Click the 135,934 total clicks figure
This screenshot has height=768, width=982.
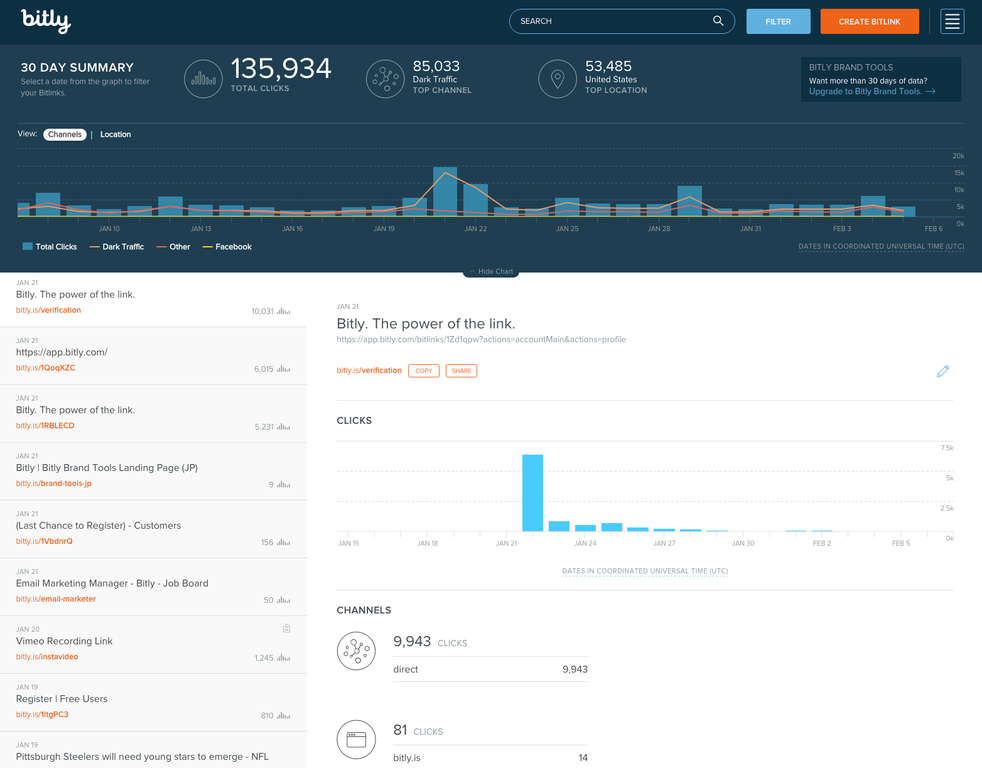(281, 68)
